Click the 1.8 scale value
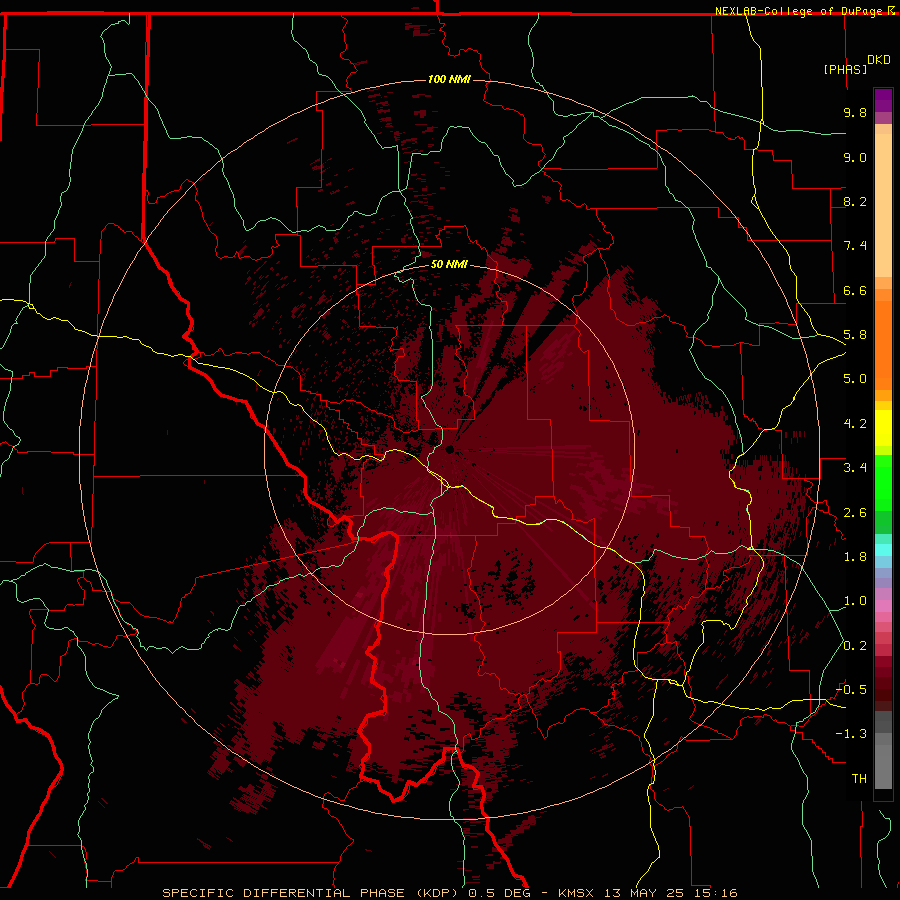Image resolution: width=900 pixels, height=900 pixels. click(855, 557)
